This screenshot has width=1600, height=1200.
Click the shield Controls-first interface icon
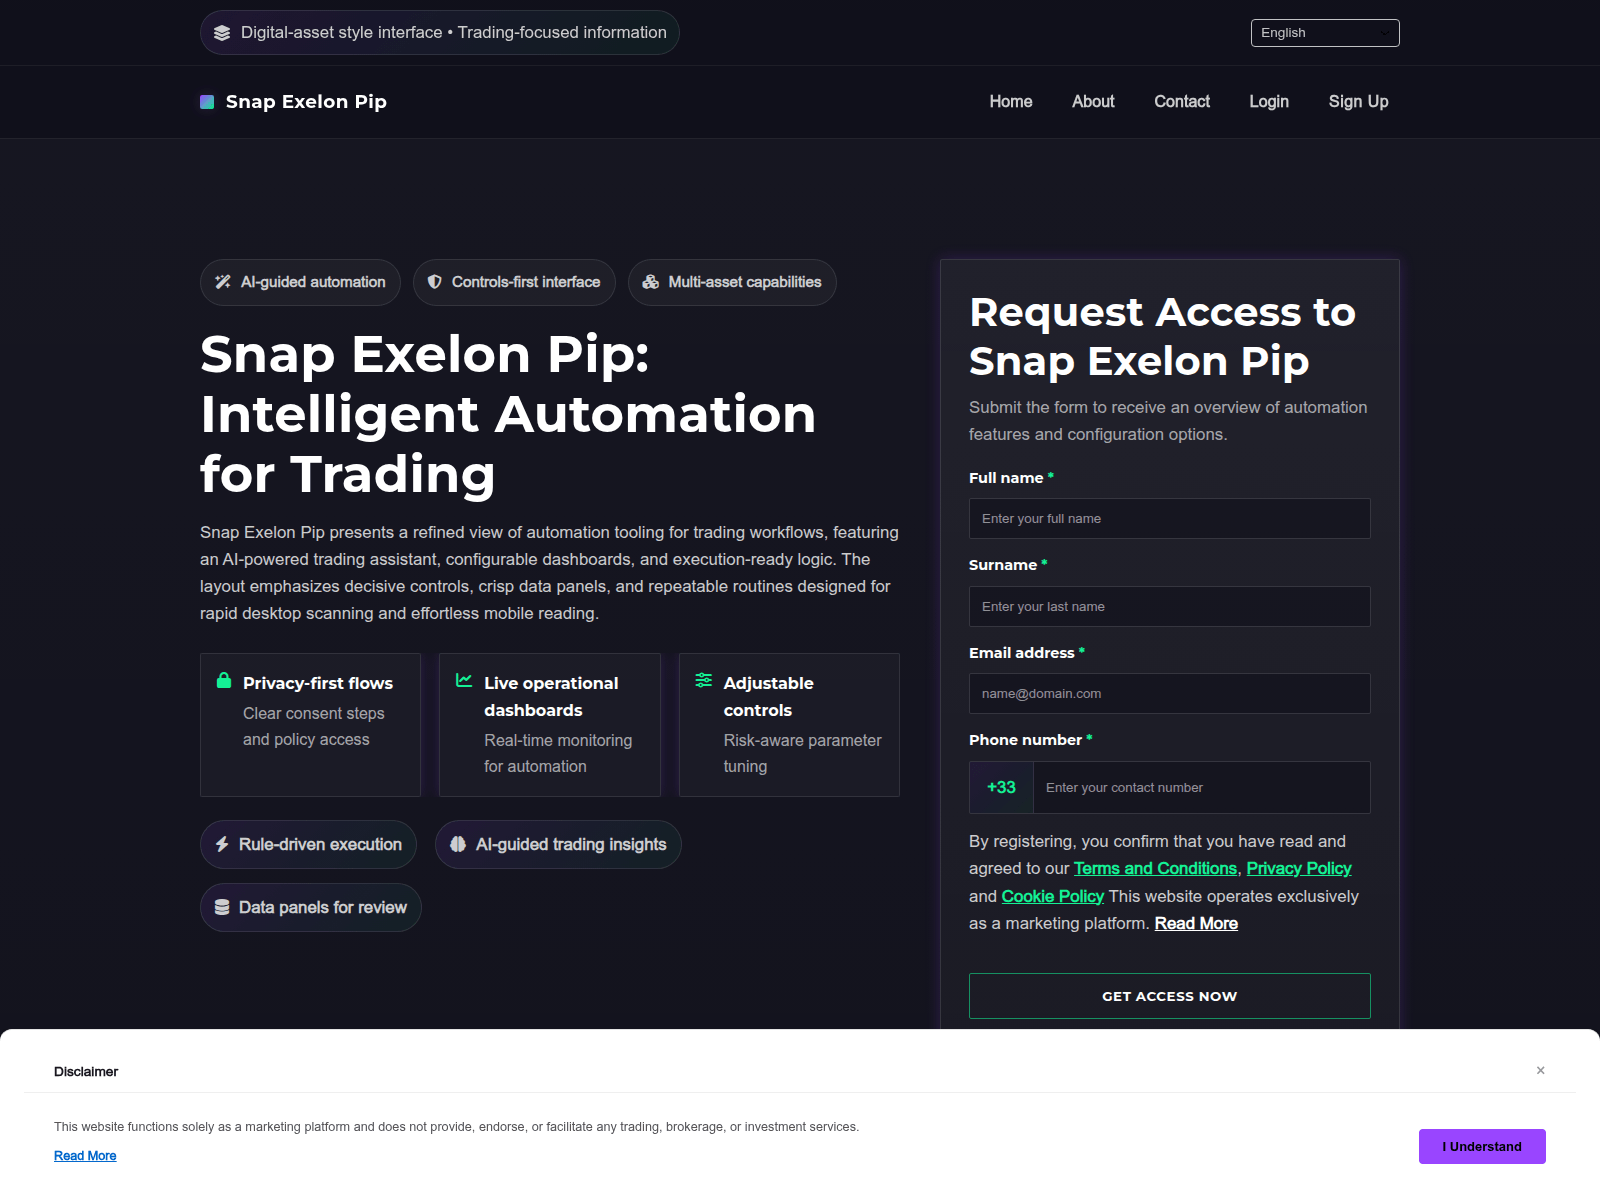tap(434, 282)
